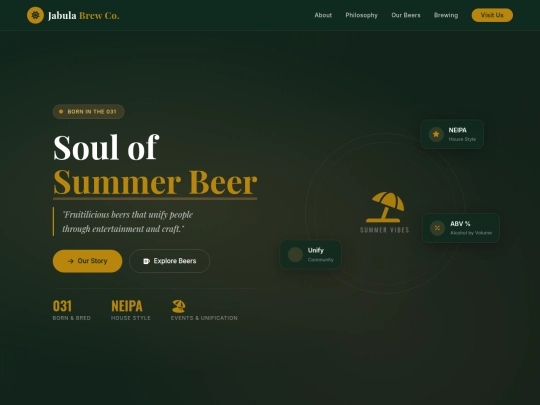Image resolution: width=540 pixels, height=405 pixels.
Task: Click the small umbrella icon above Events & Unification
Action: click(179, 306)
